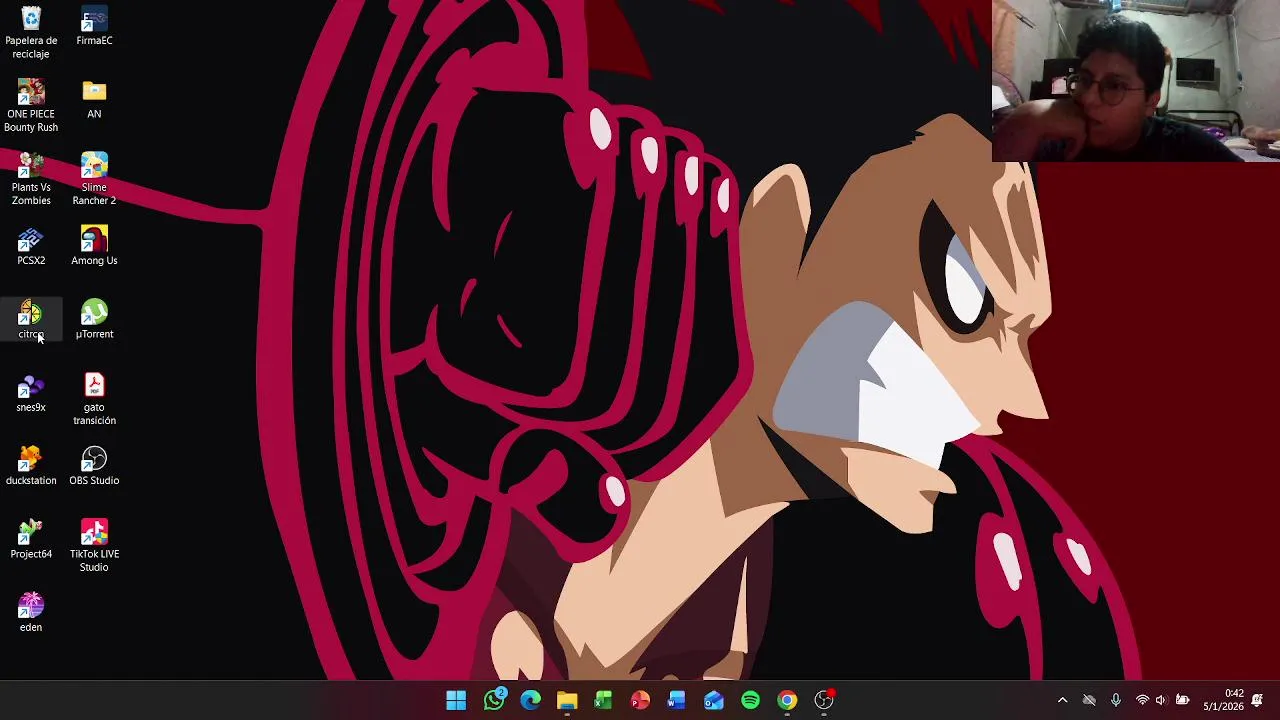
Task: Select the FirmaEC desktop shortcut
Action: click(x=94, y=26)
